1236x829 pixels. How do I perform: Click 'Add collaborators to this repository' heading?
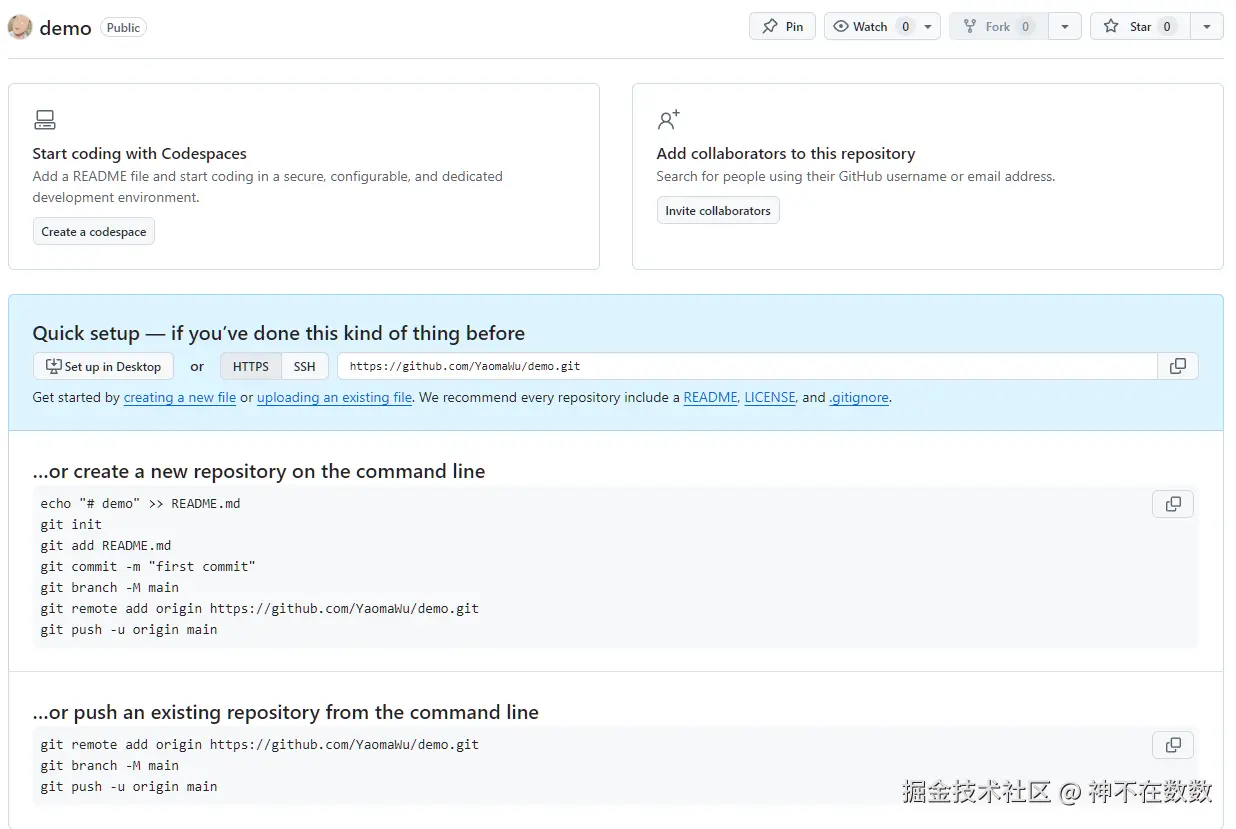[x=786, y=153]
